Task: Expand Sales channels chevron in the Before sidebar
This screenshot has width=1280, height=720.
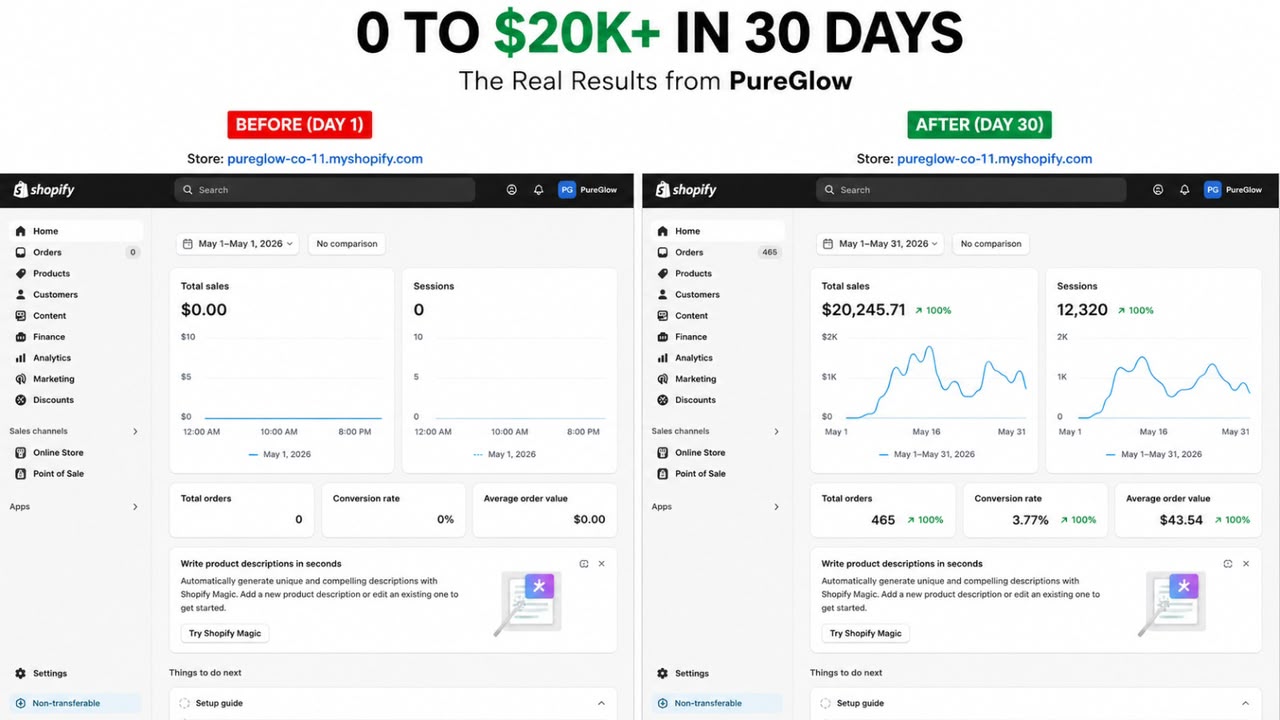Action: pyautogui.click(x=135, y=431)
